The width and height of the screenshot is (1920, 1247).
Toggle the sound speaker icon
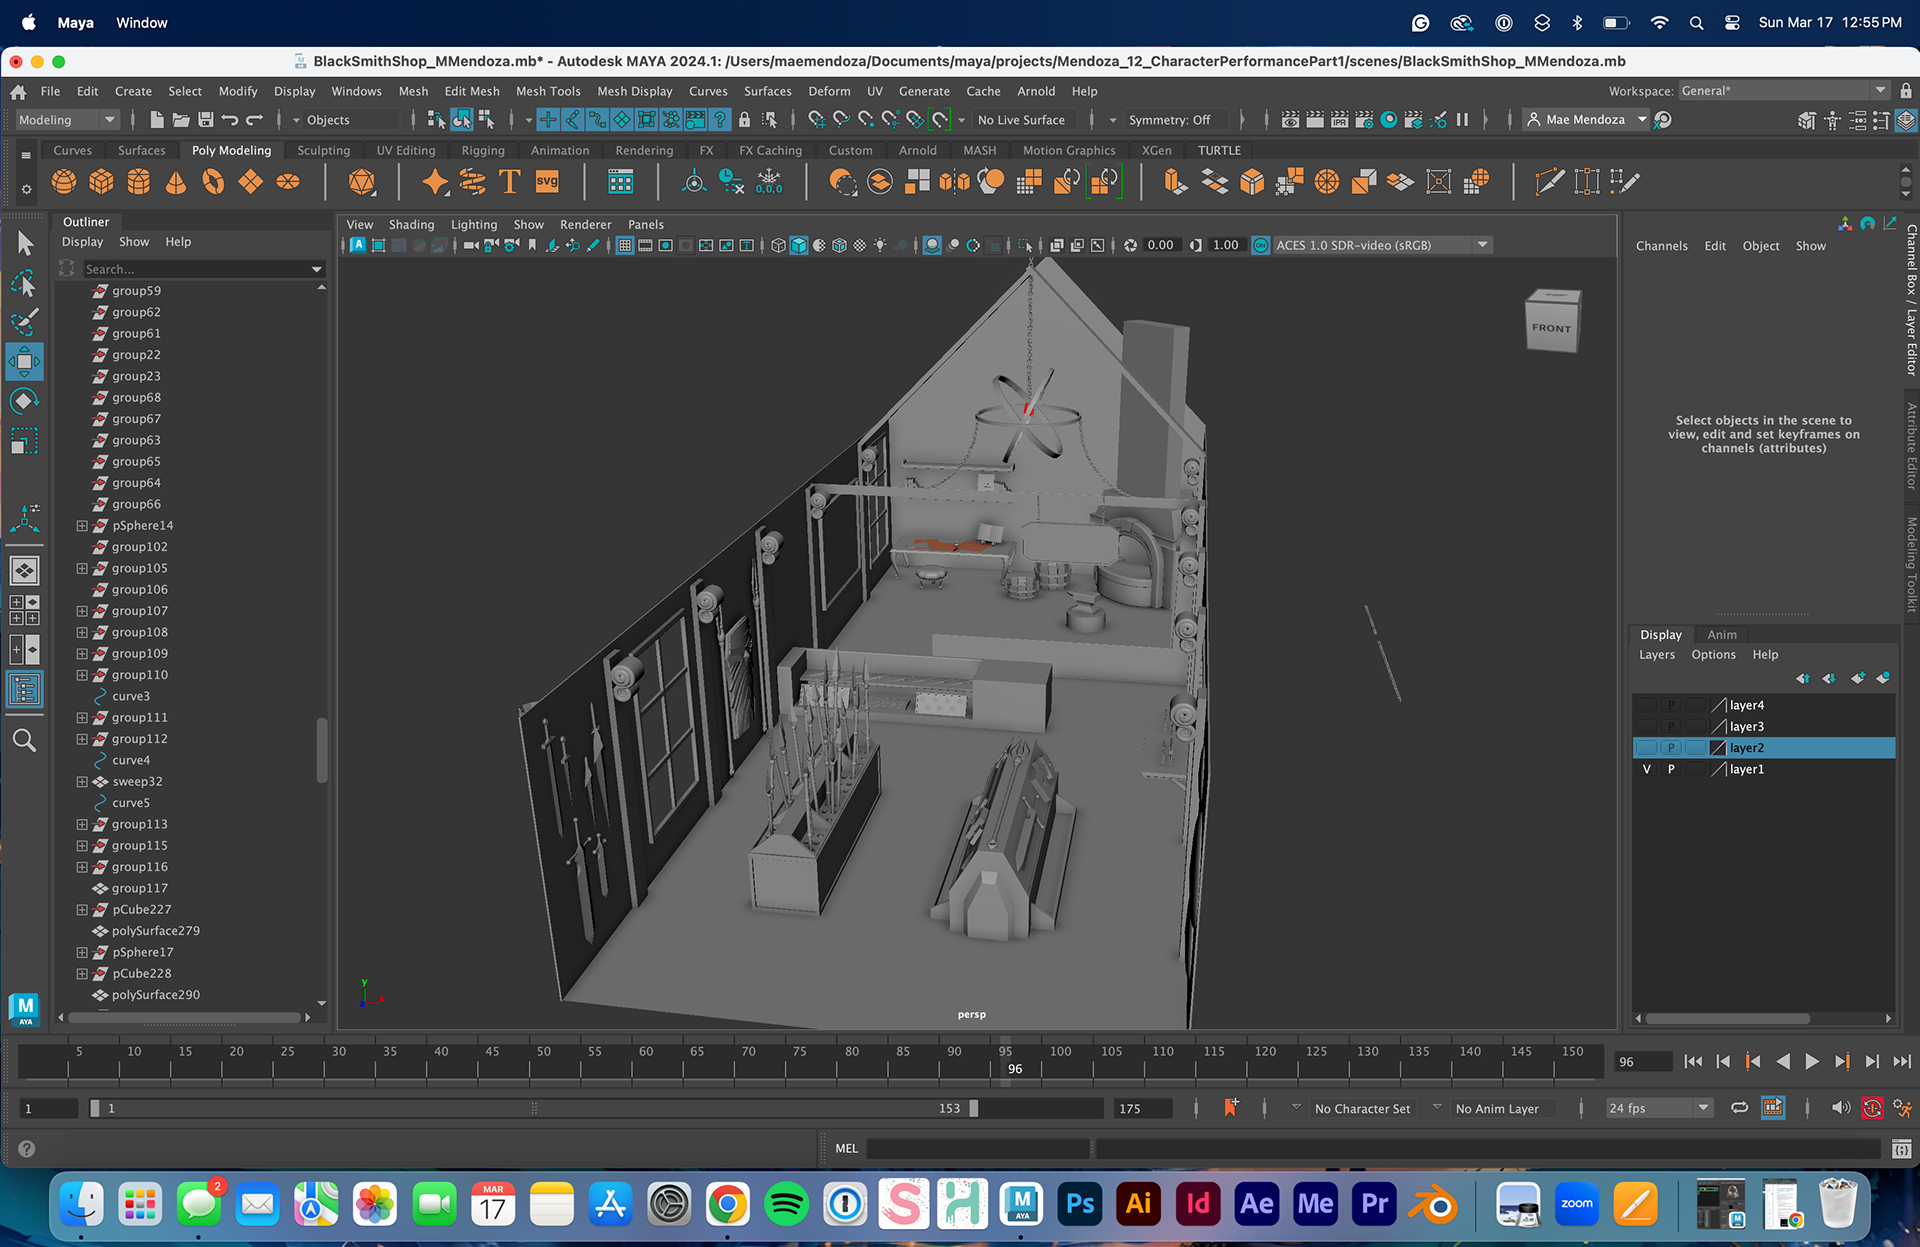click(x=1840, y=1108)
